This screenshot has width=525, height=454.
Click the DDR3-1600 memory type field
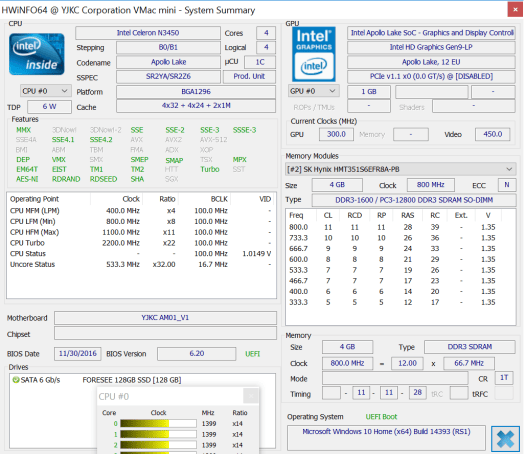point(414,200)
